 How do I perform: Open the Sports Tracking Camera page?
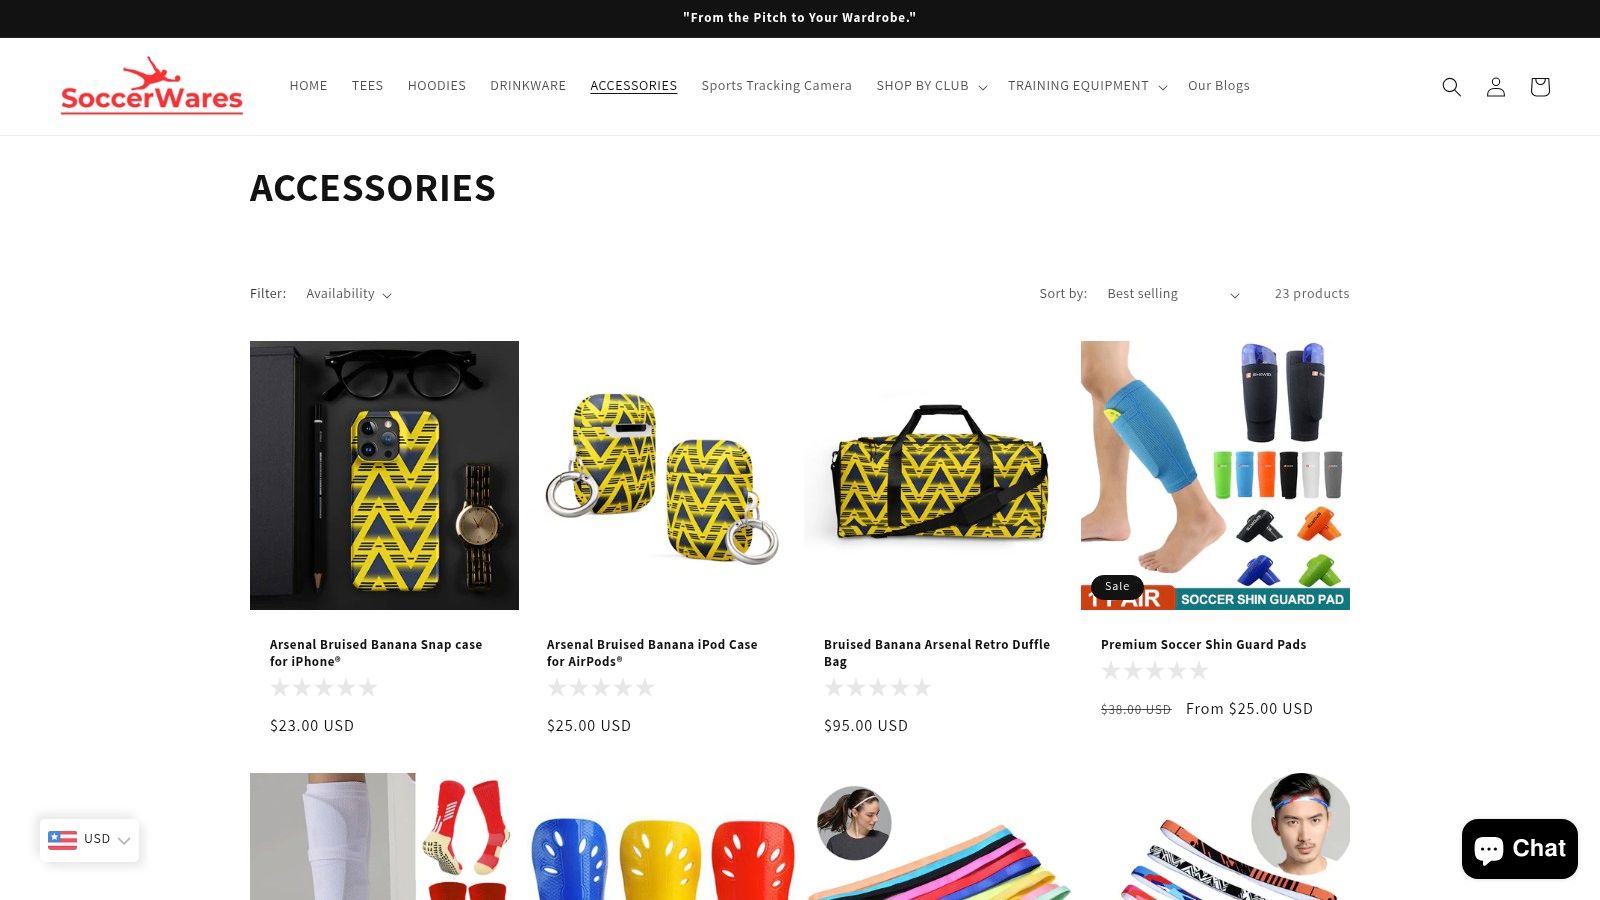[x=777, y=86]
